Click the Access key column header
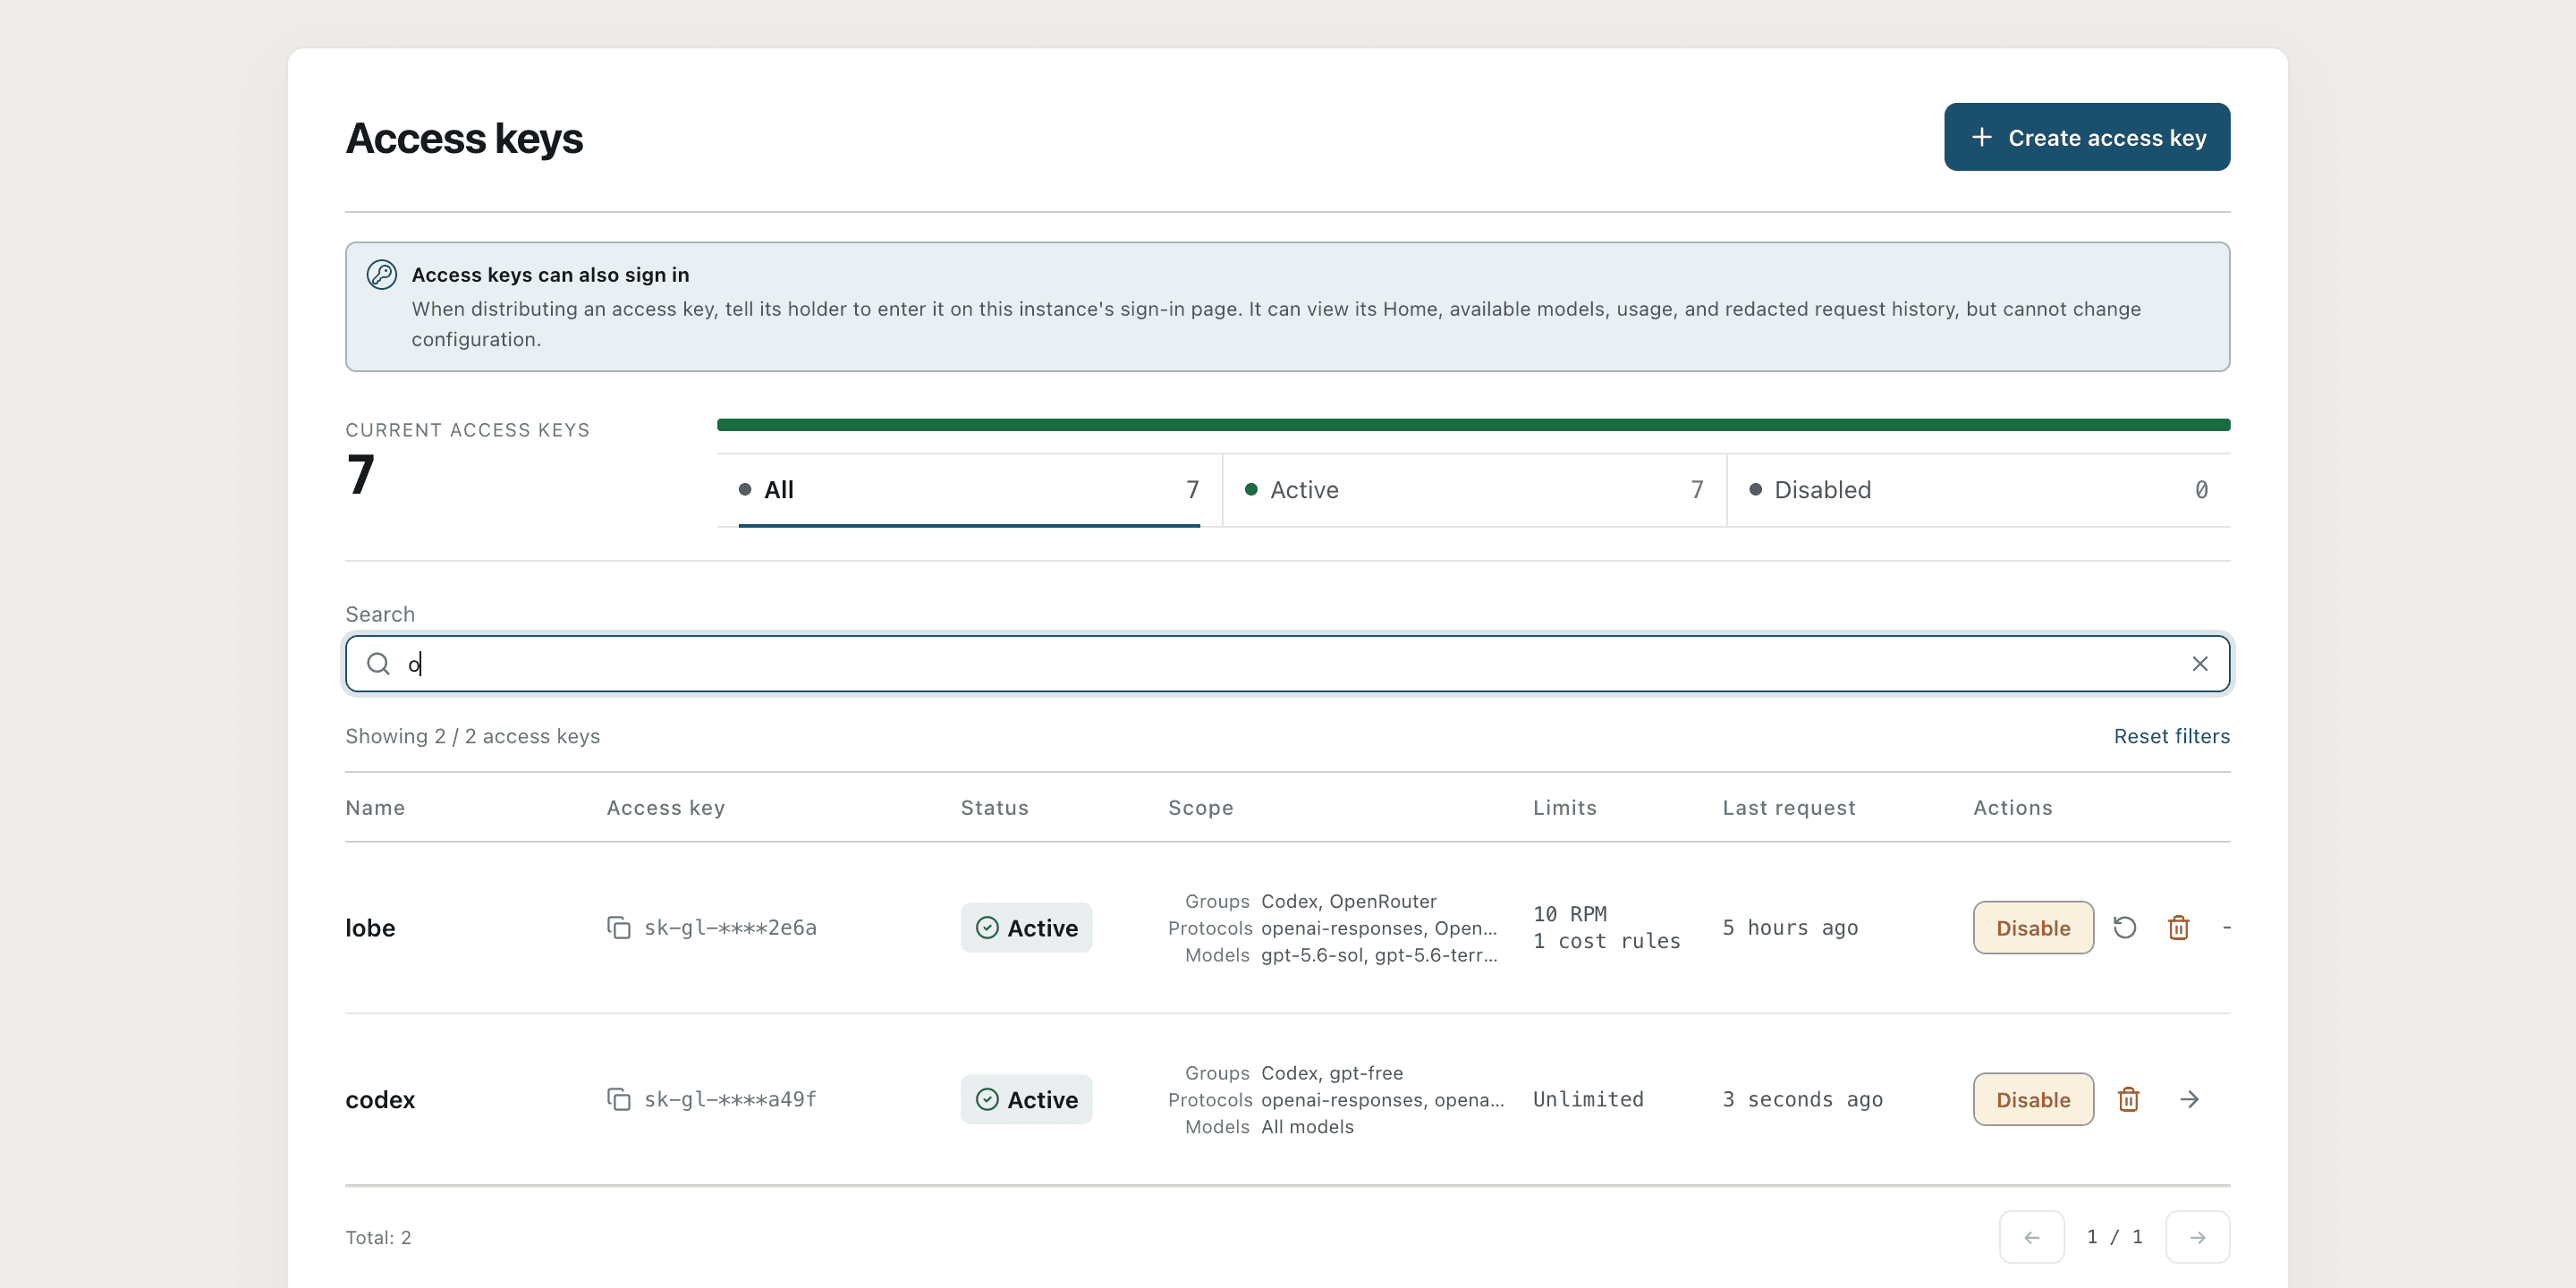This screenshot has height=1288, width=2576. click(x=665, y=808)
